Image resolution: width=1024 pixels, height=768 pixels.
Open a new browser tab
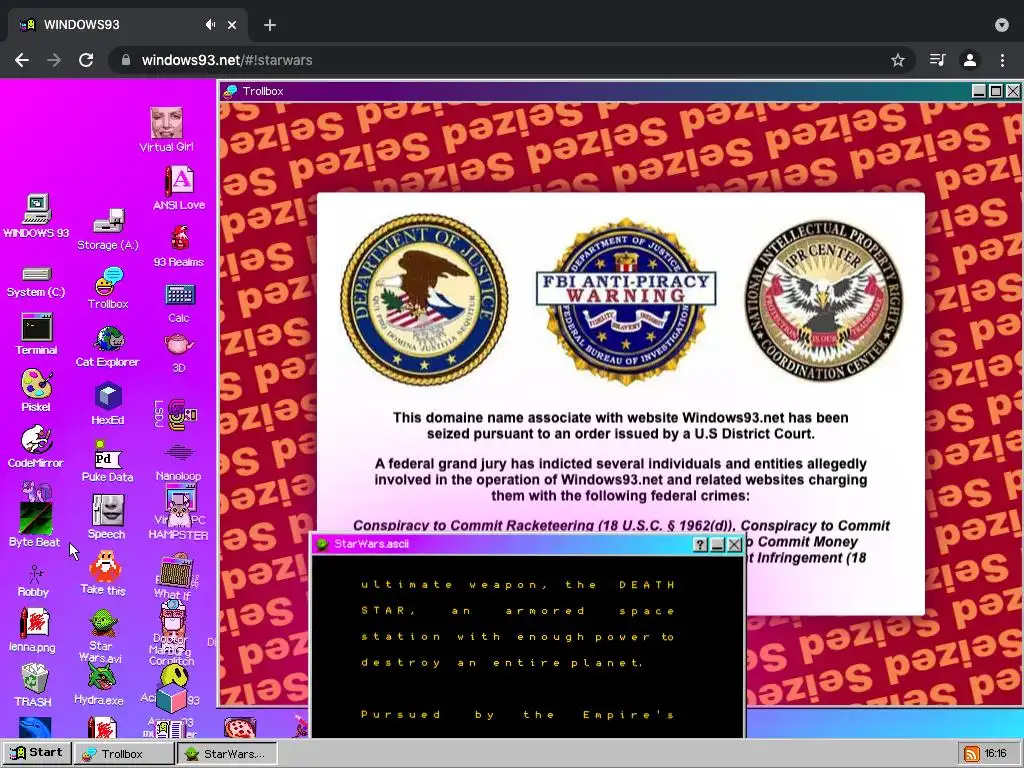(x=270, y=25)
